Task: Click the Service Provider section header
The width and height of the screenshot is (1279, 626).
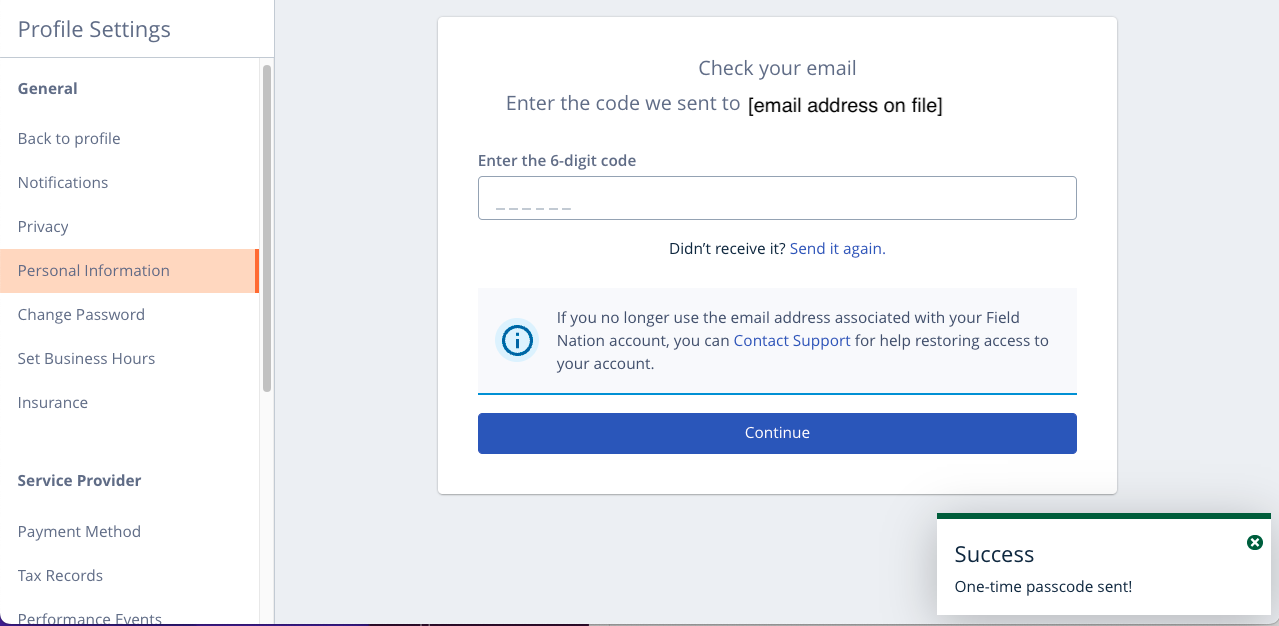Action: [x=79, y=480]
